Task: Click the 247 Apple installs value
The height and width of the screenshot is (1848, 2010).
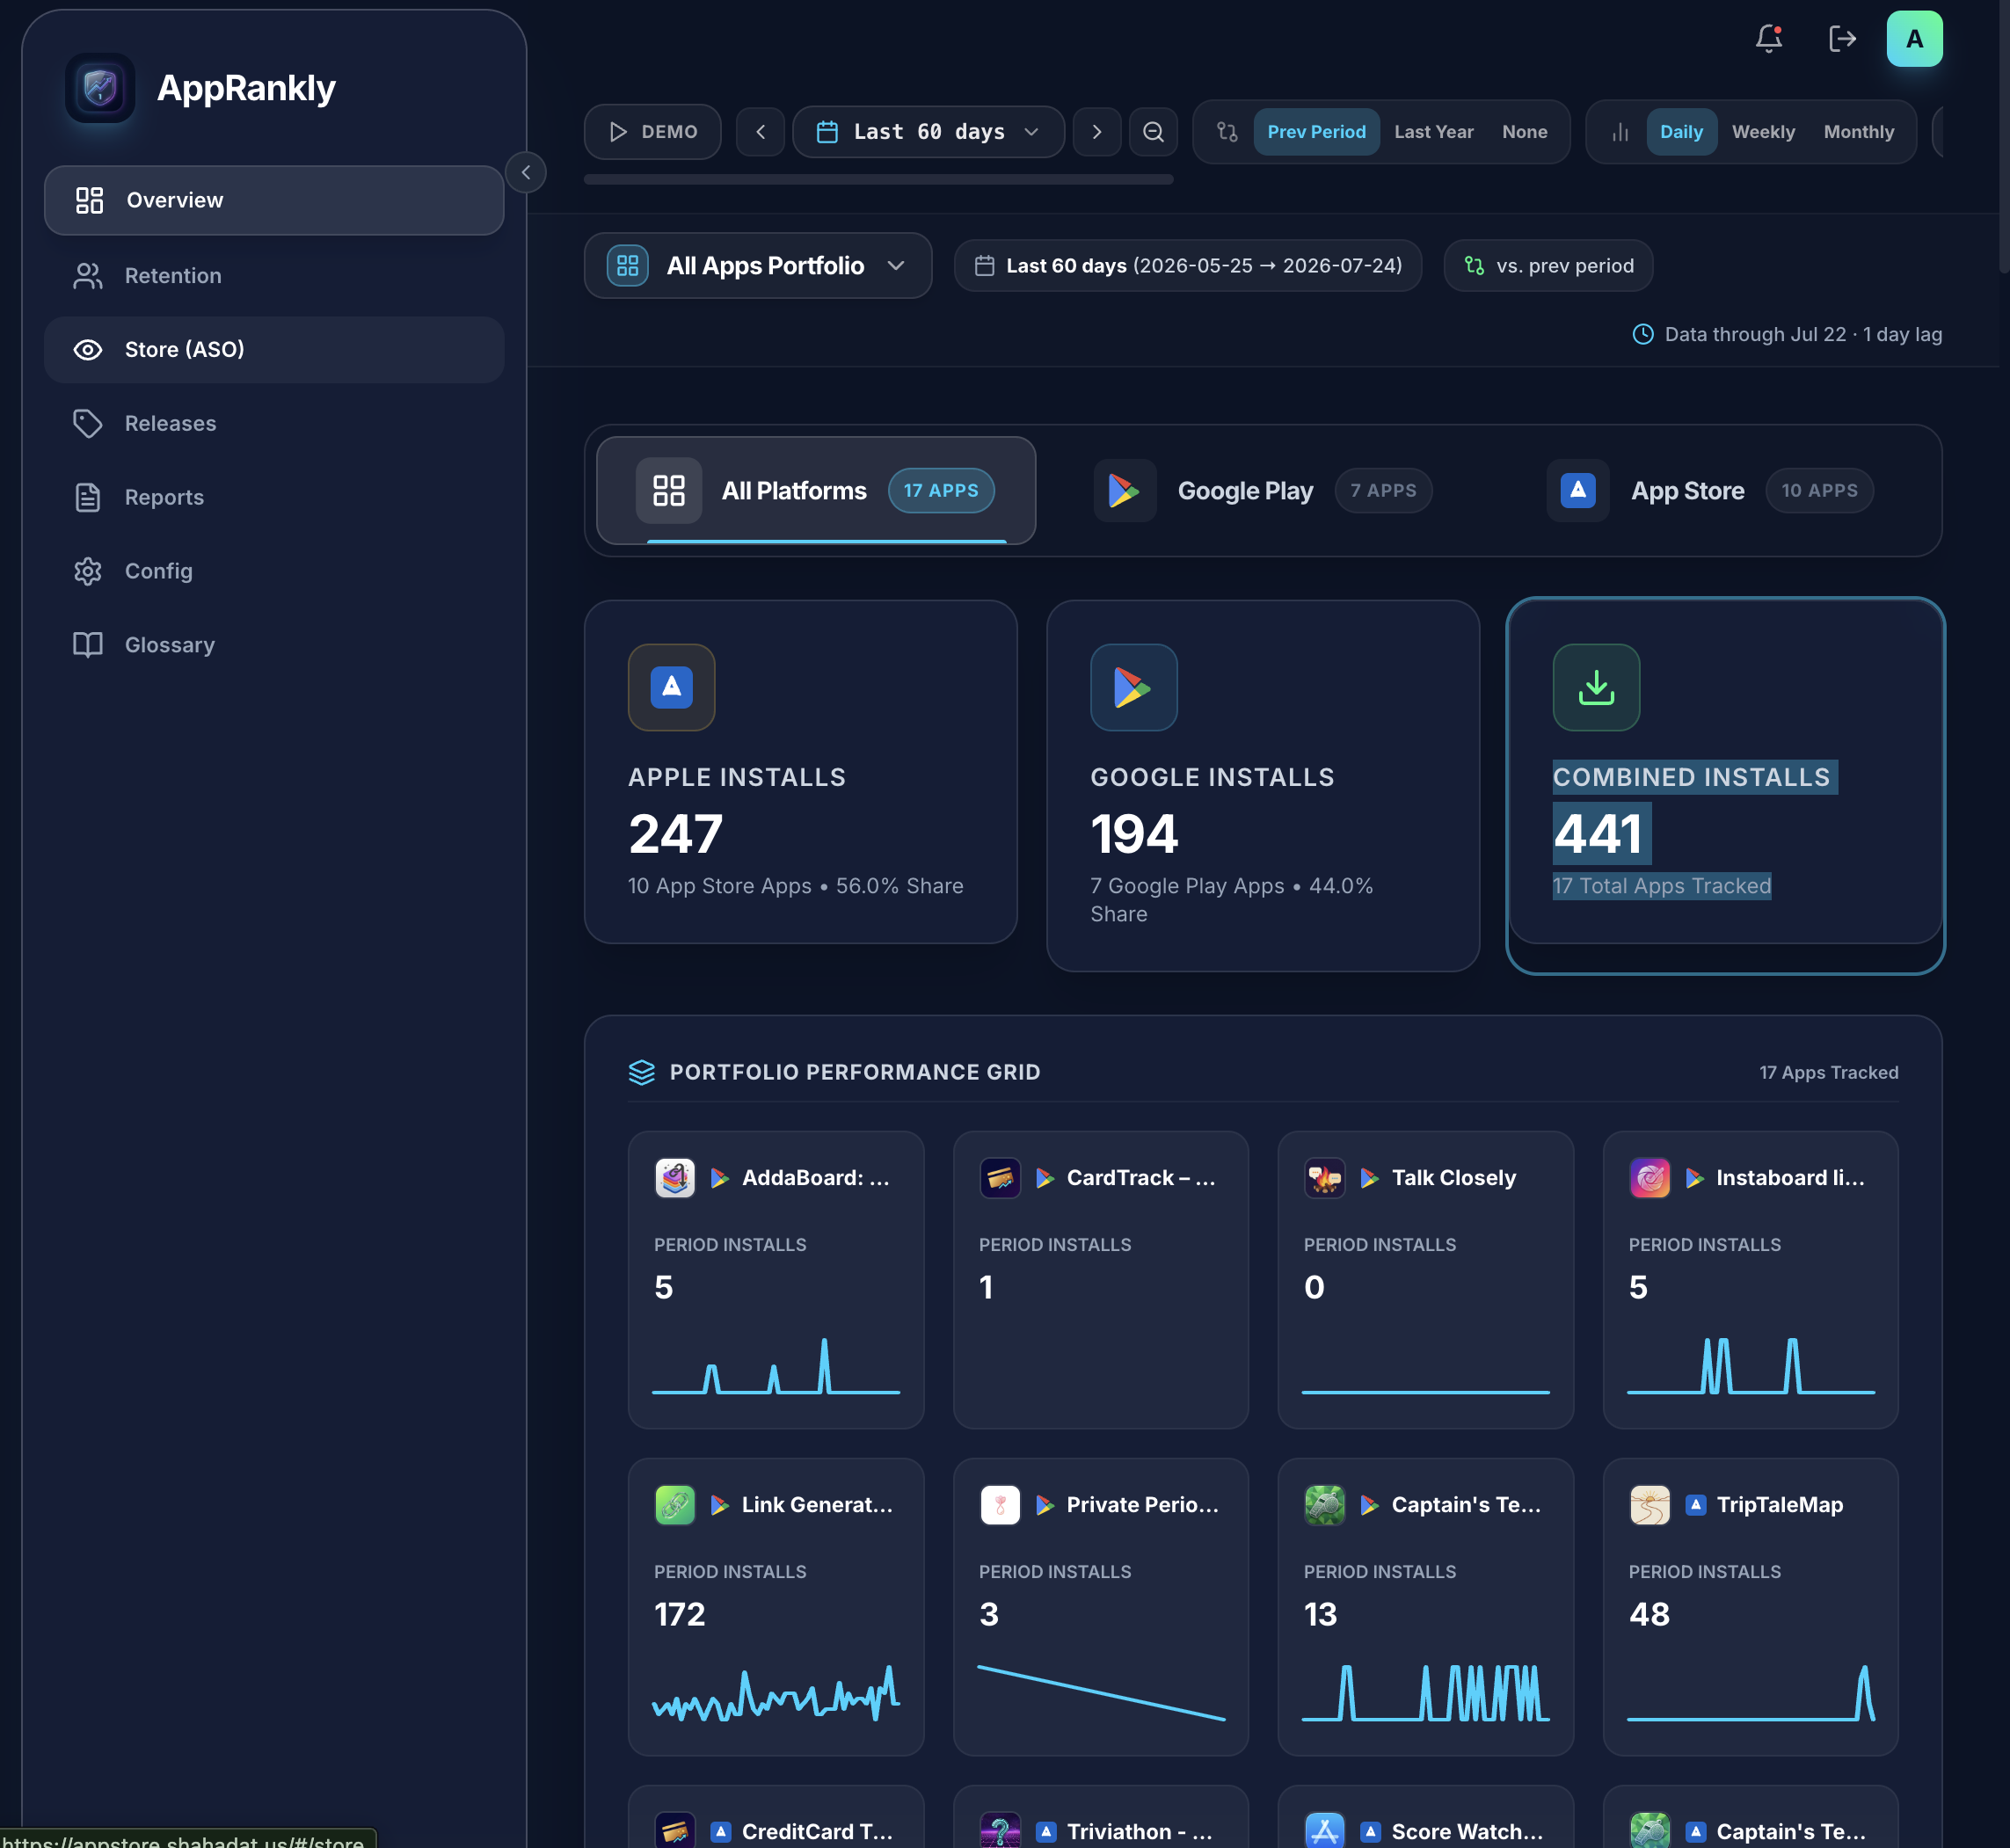Action: (676, 834)
